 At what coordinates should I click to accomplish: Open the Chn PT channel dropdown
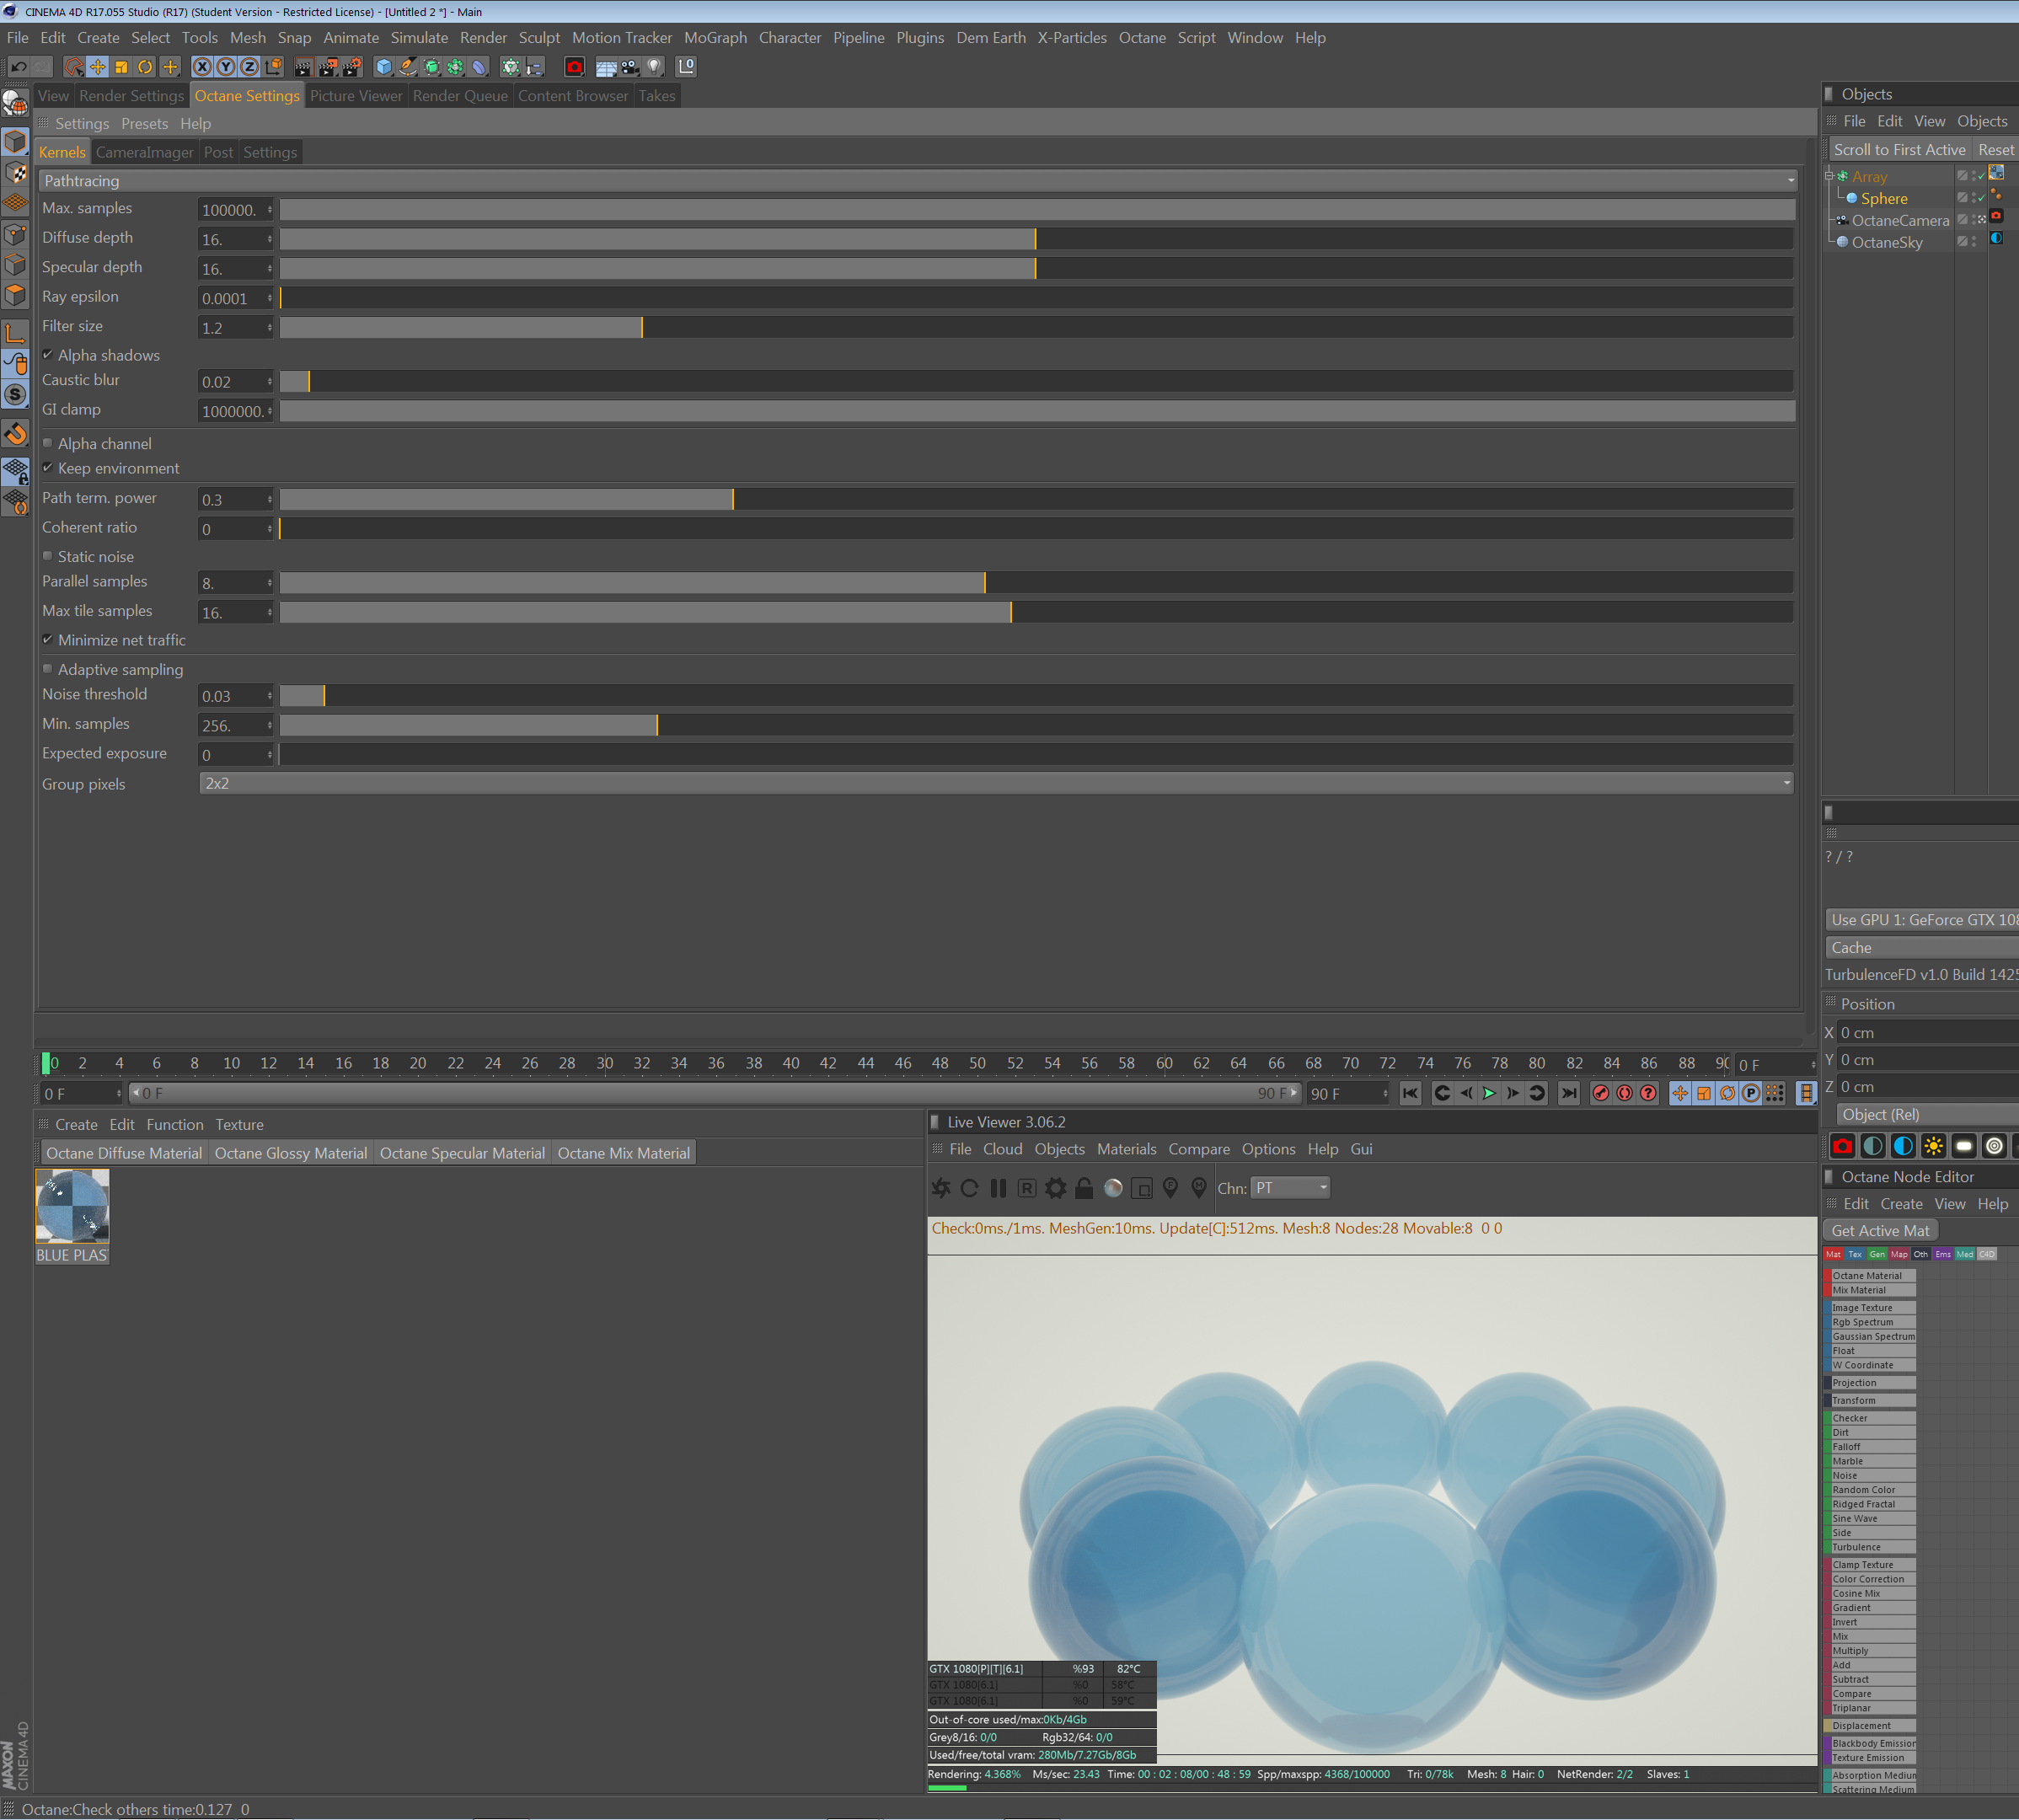pyautogui.click(x=1290, y=1188)
